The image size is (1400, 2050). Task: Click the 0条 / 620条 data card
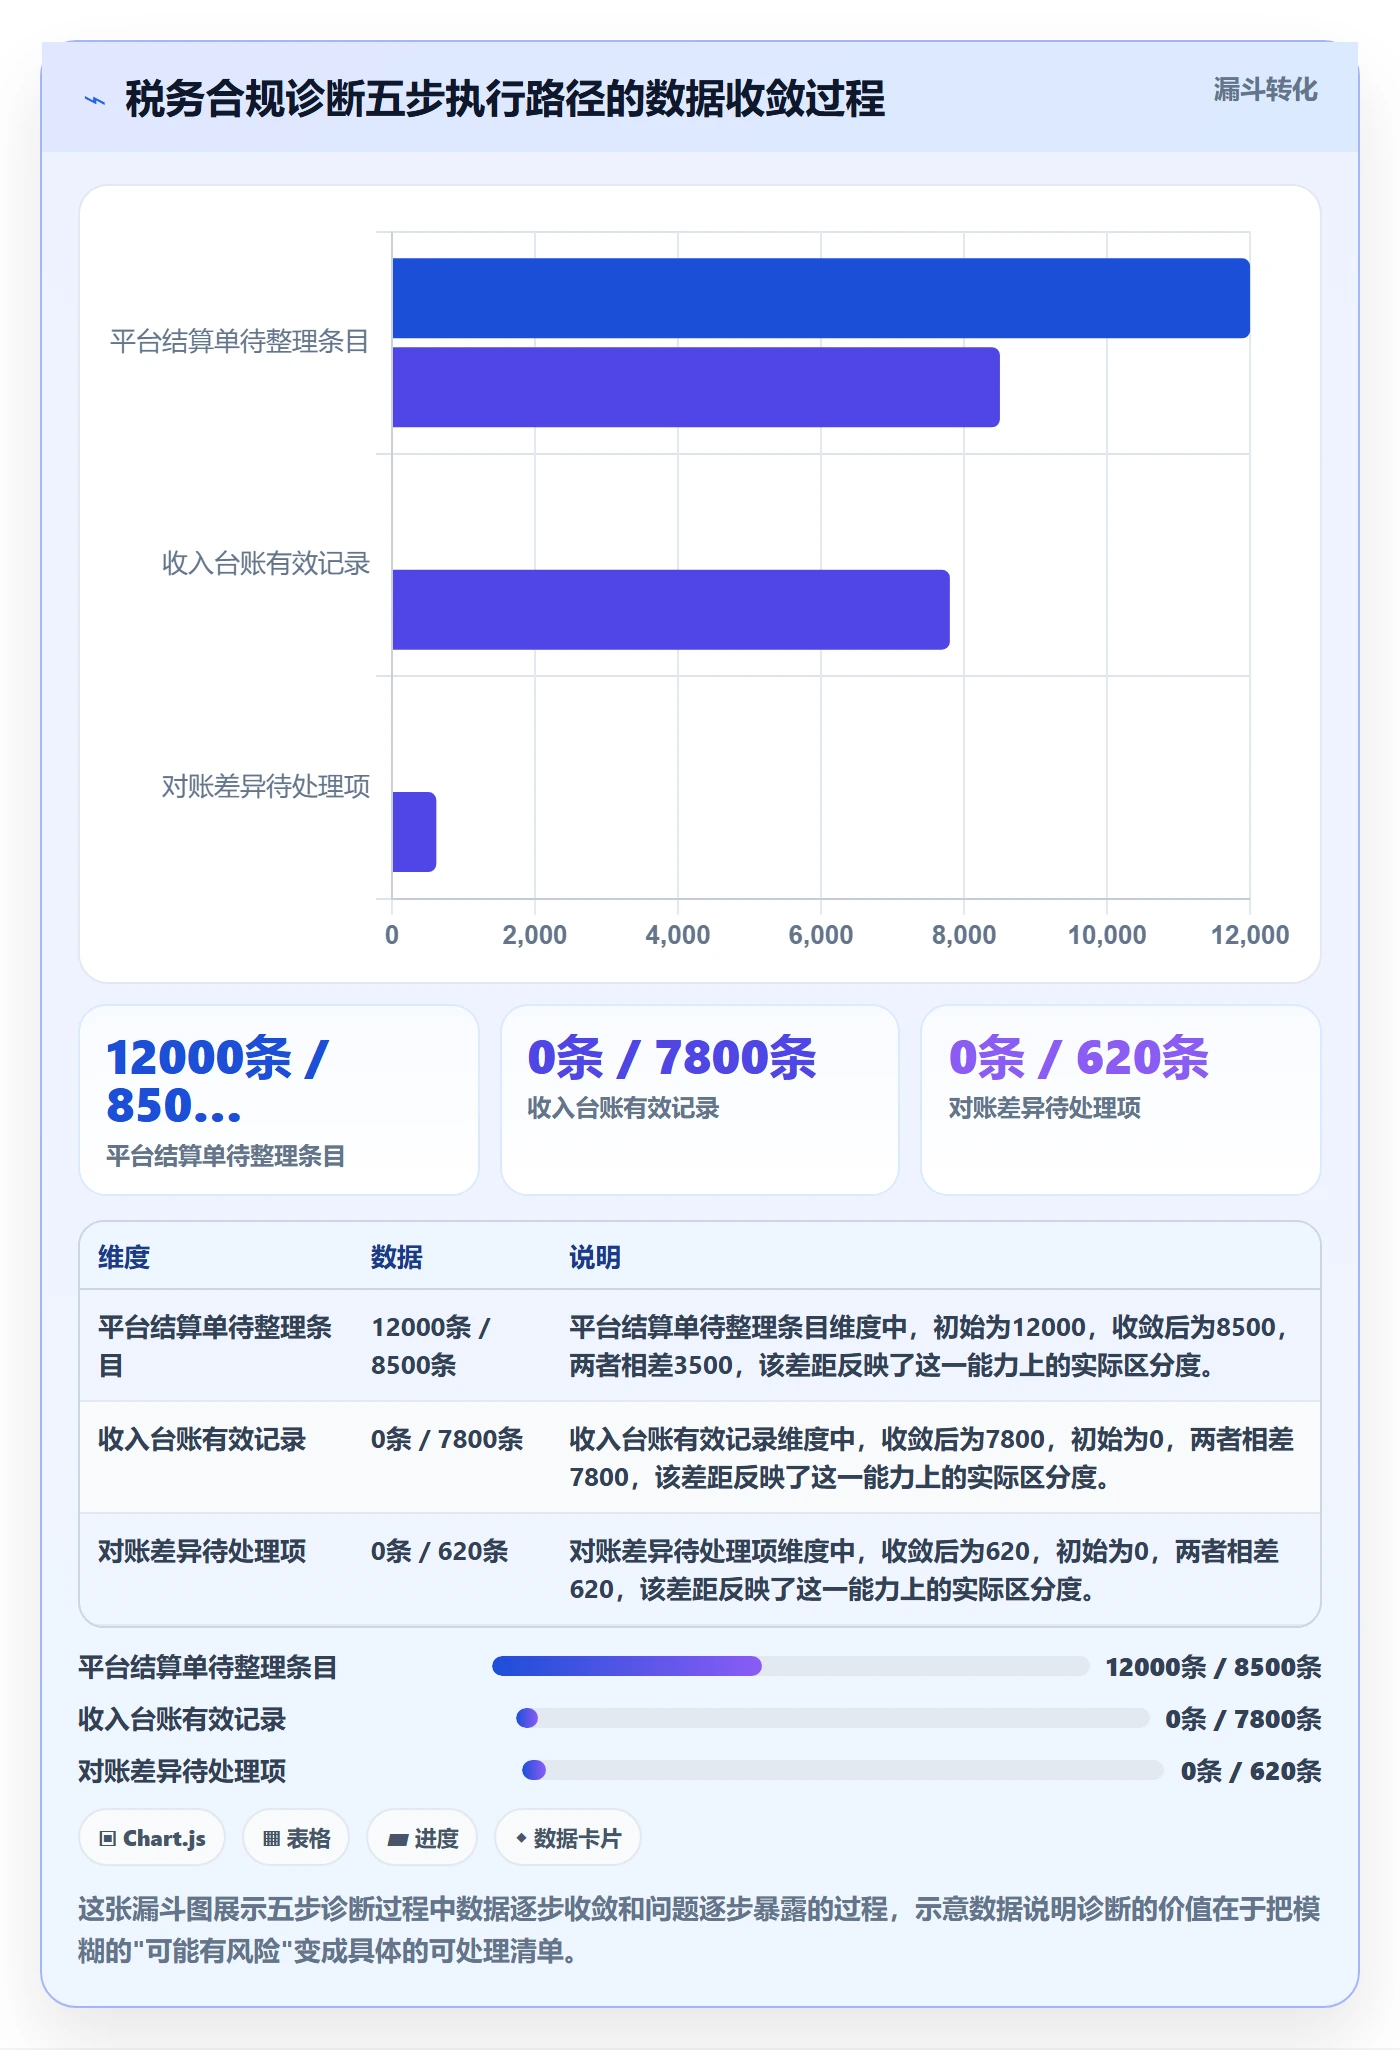point(1121,1100)
